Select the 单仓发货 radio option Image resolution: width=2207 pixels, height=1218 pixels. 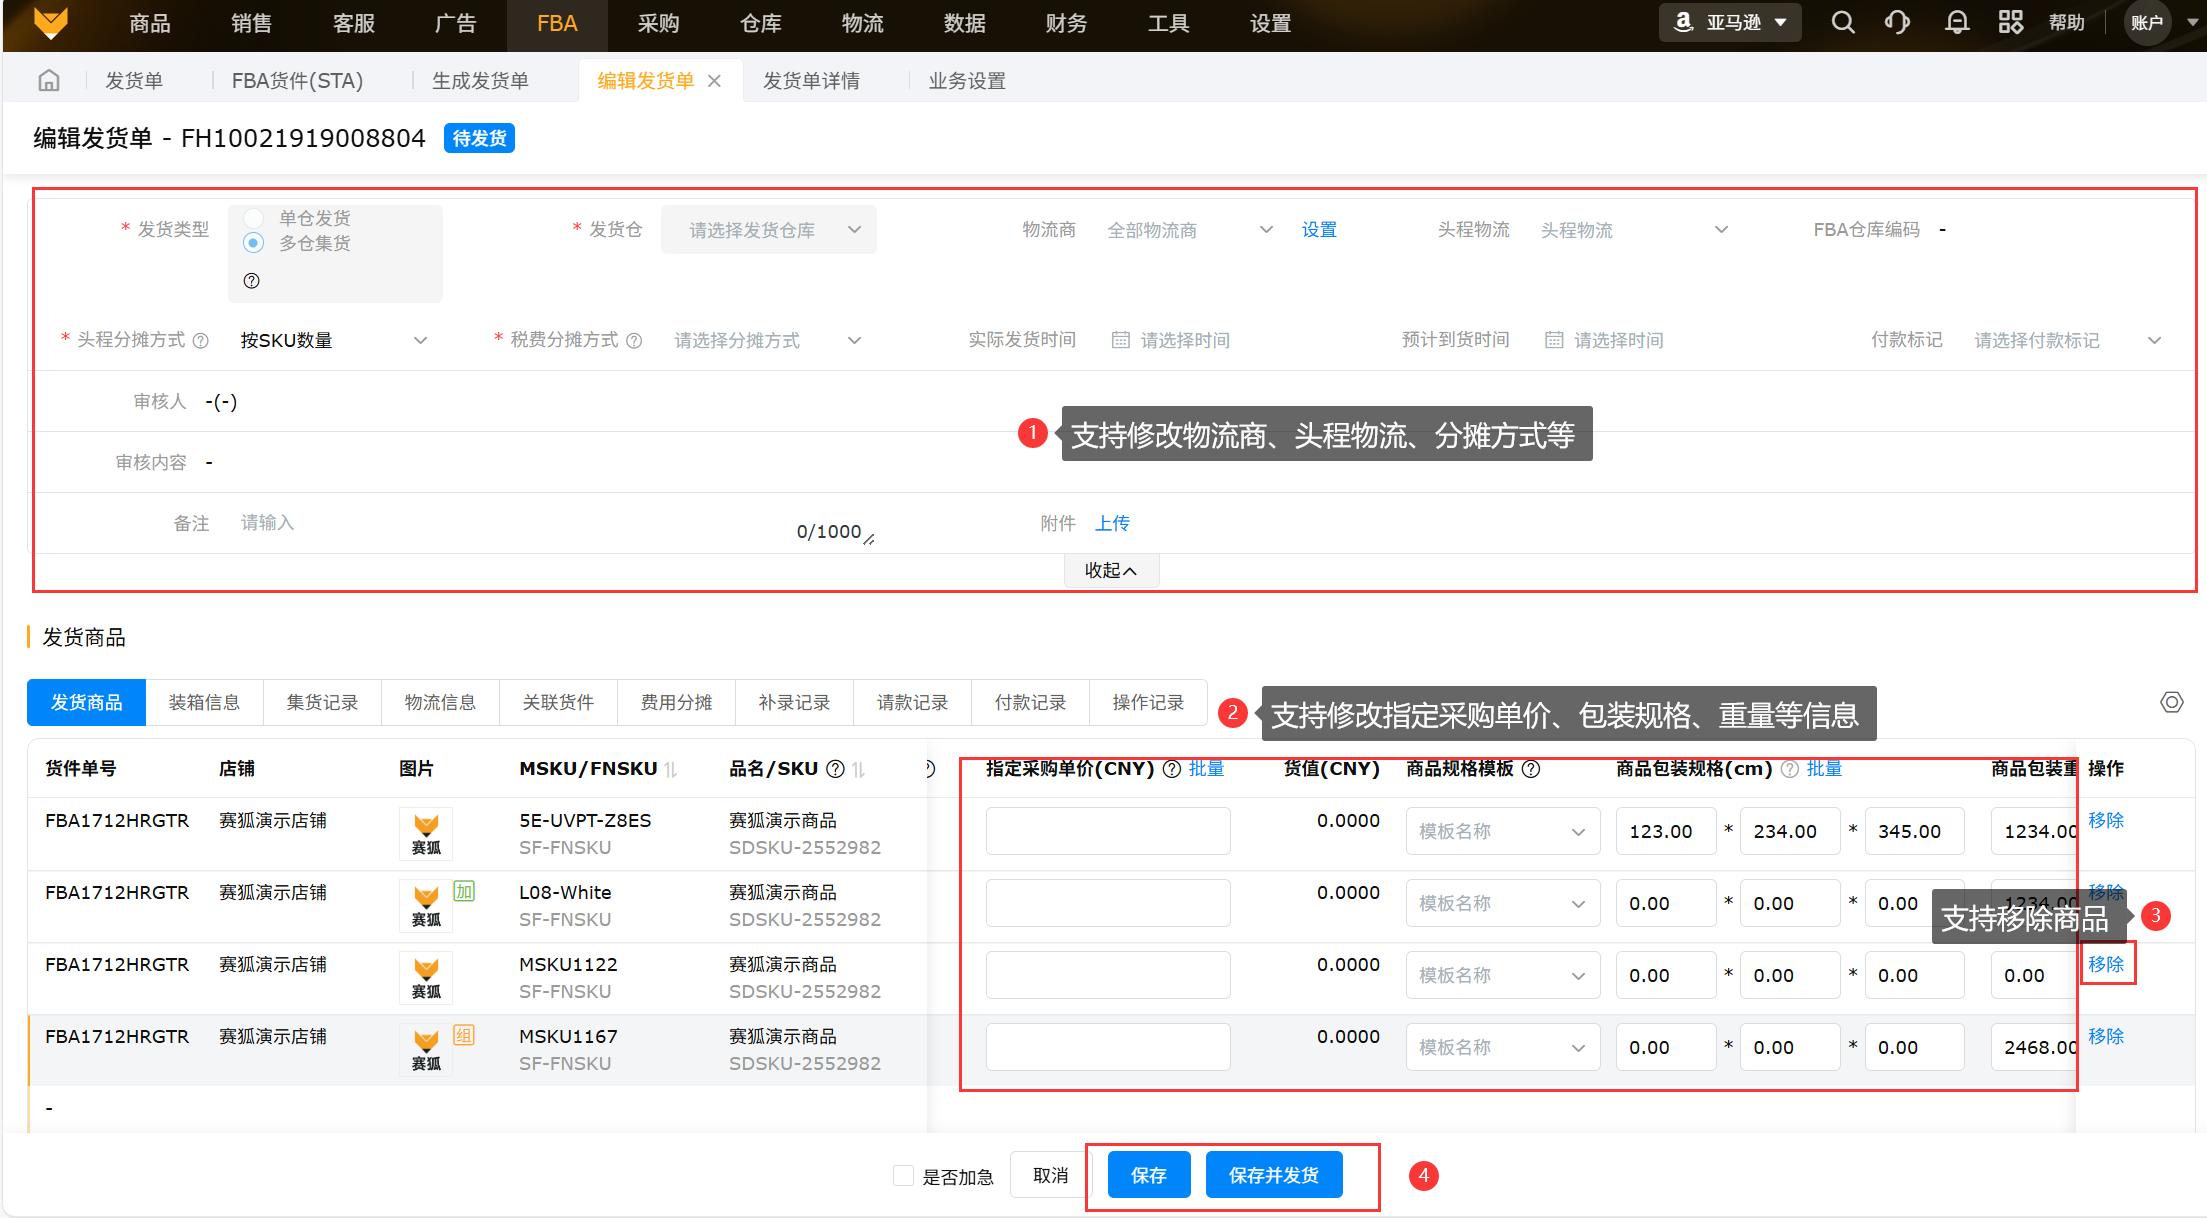(x=254, y=218)
